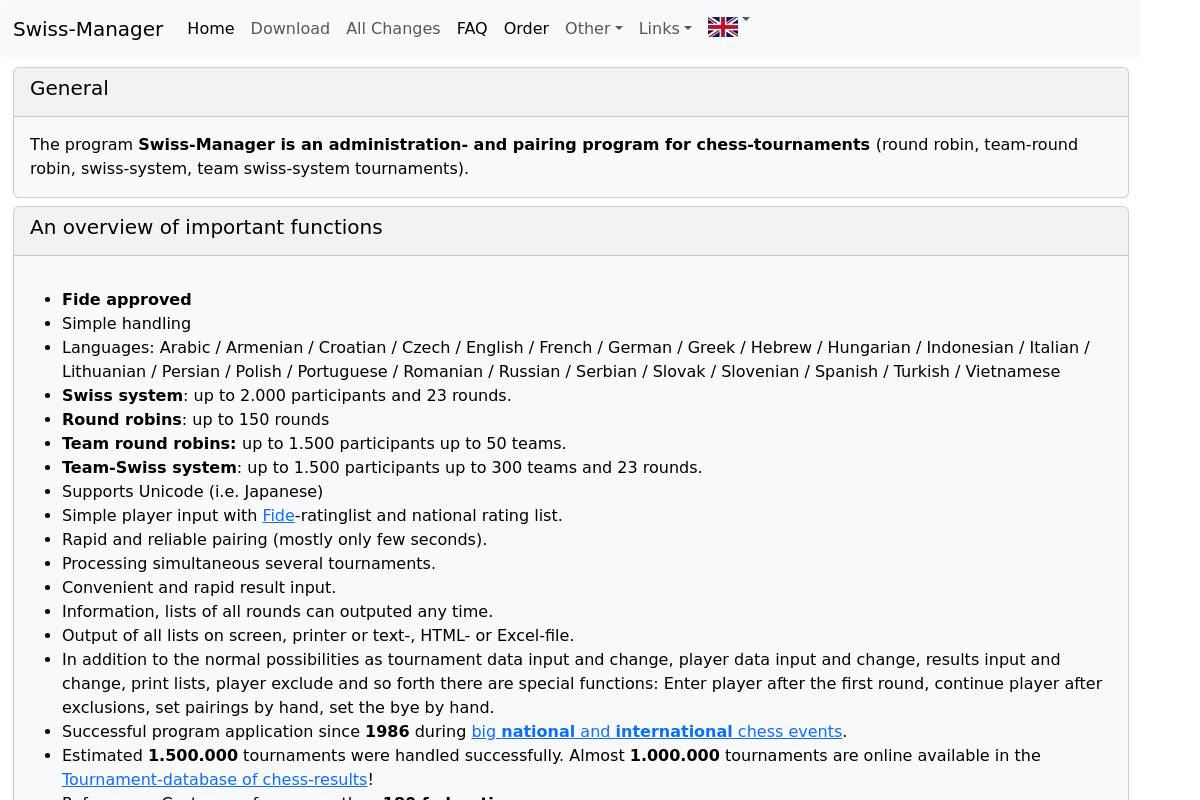Open the Swiss-Manager brand link
The image size is (1200, 800).
point(88,29)
